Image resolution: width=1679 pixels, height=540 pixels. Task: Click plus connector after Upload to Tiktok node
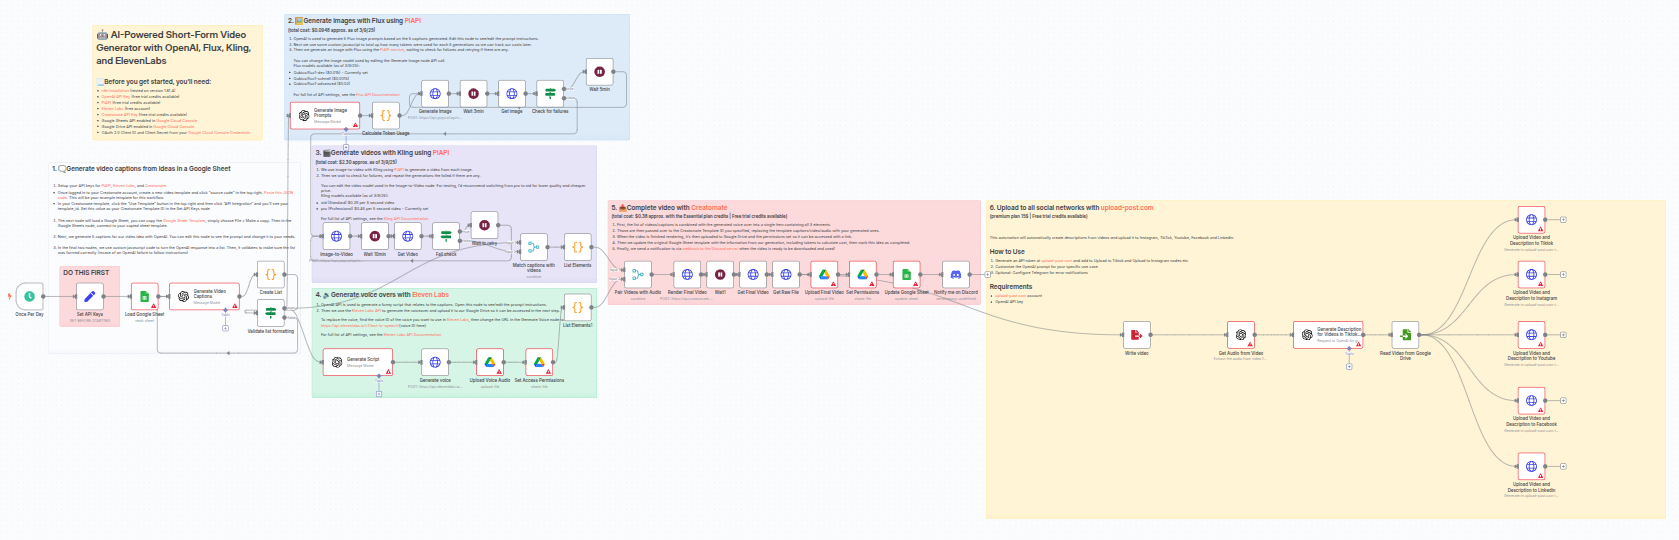point(1563,219)
